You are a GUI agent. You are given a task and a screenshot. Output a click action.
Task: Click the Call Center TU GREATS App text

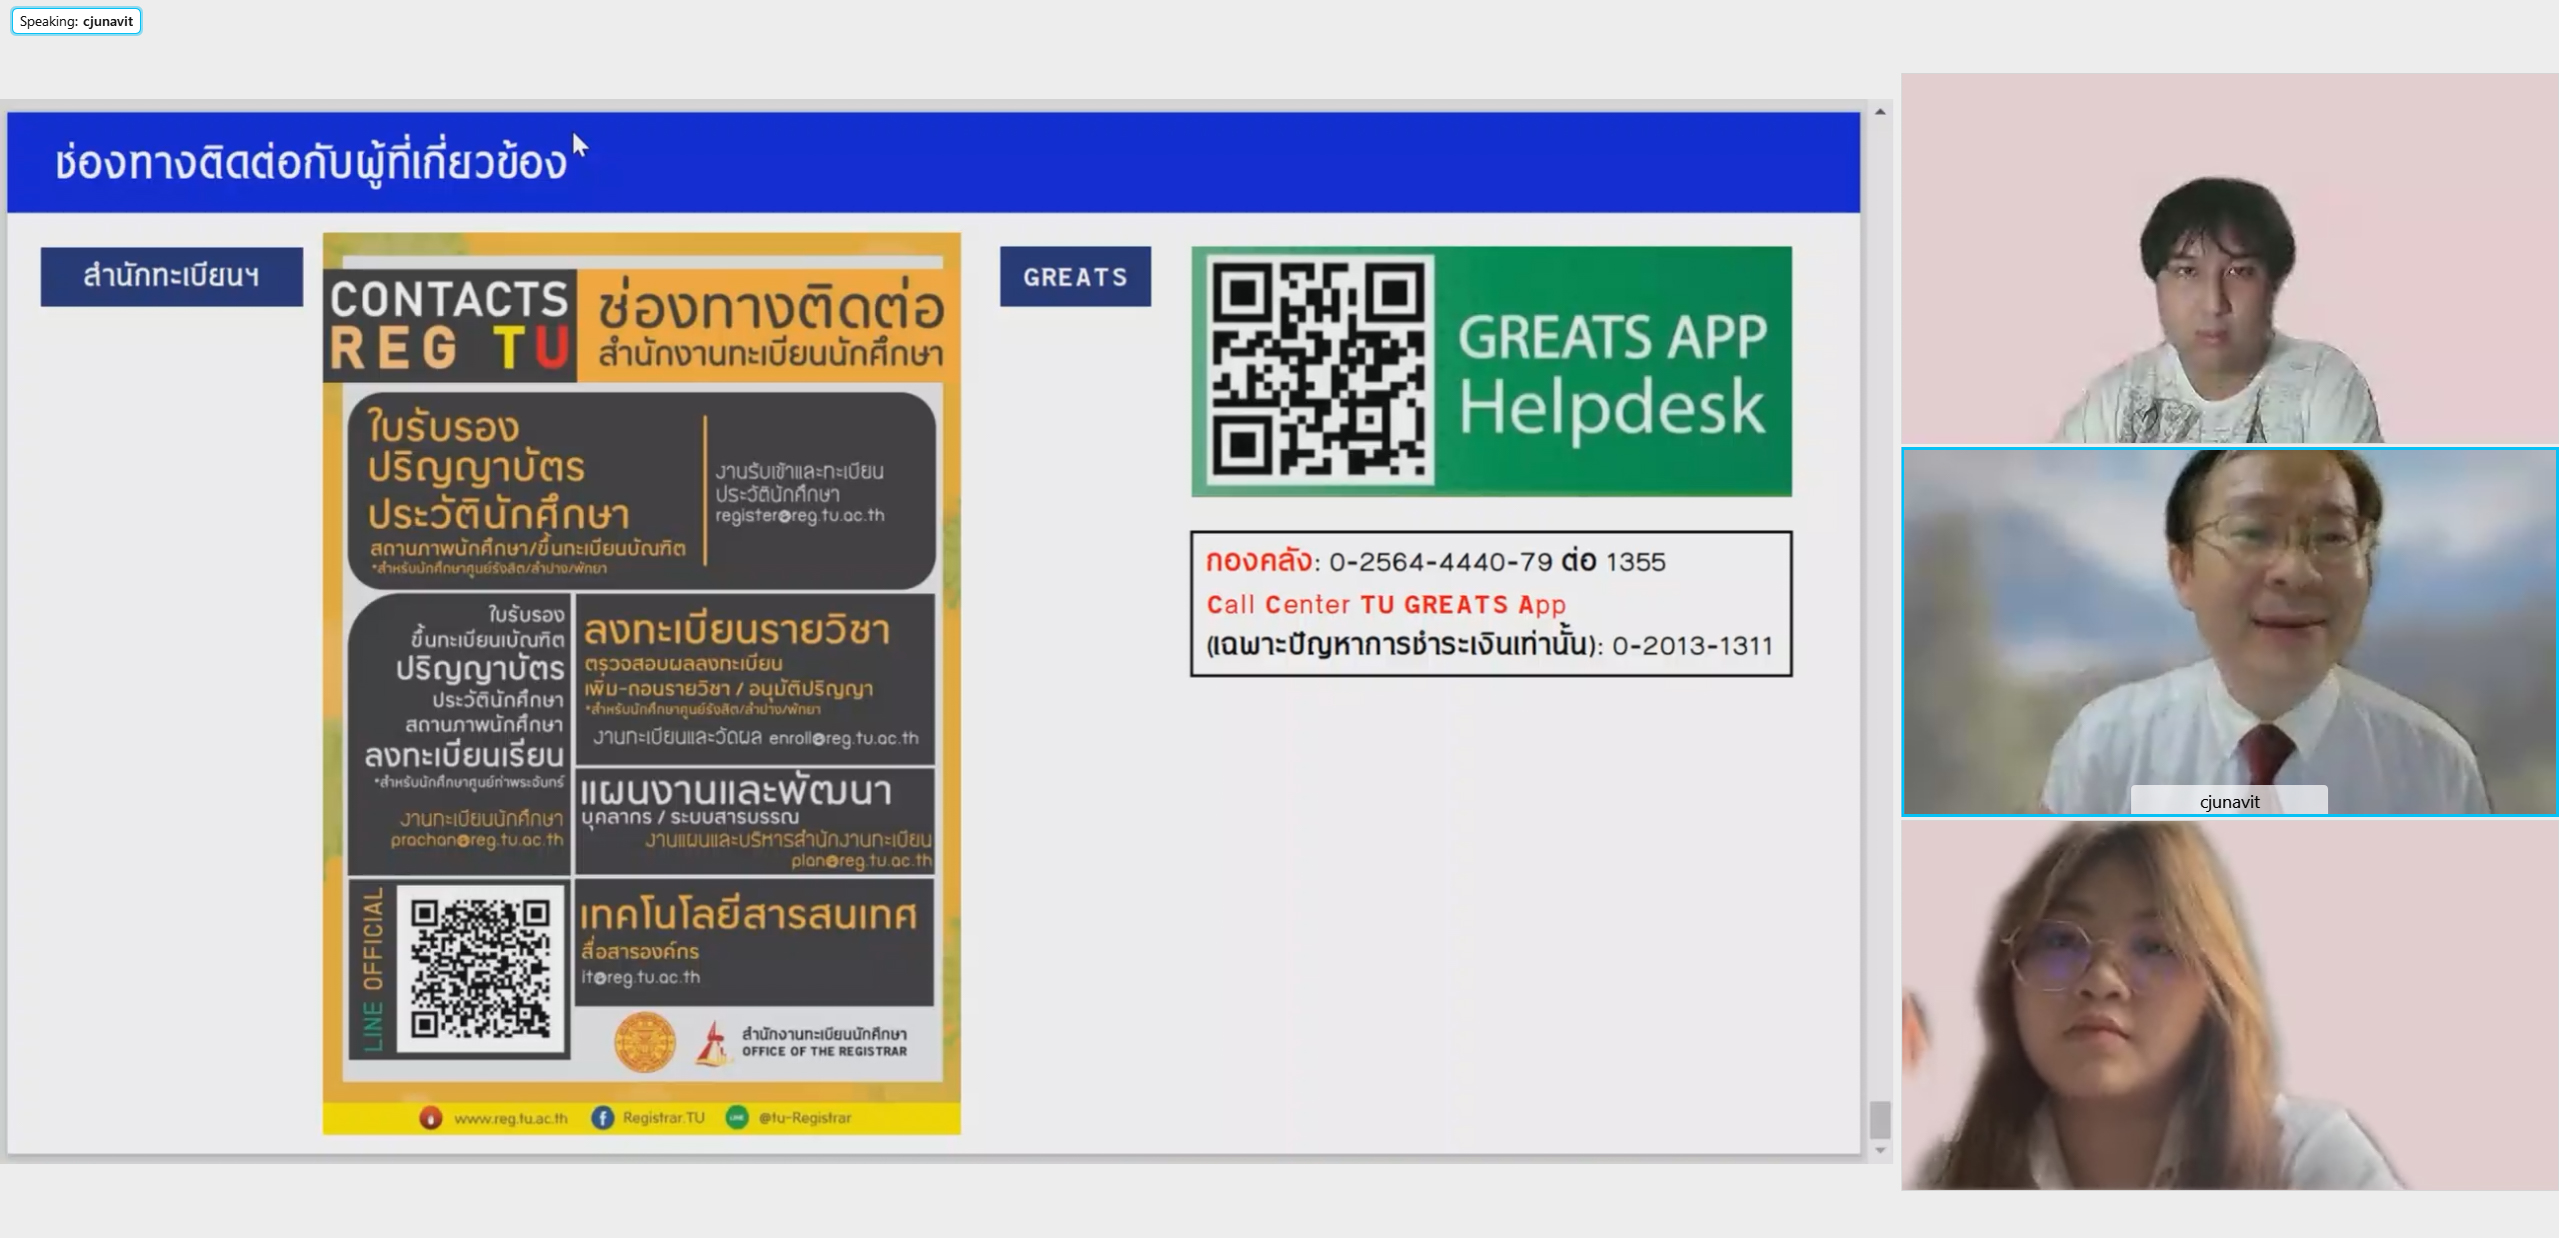pyautogui.click(x=1386, y=604)
